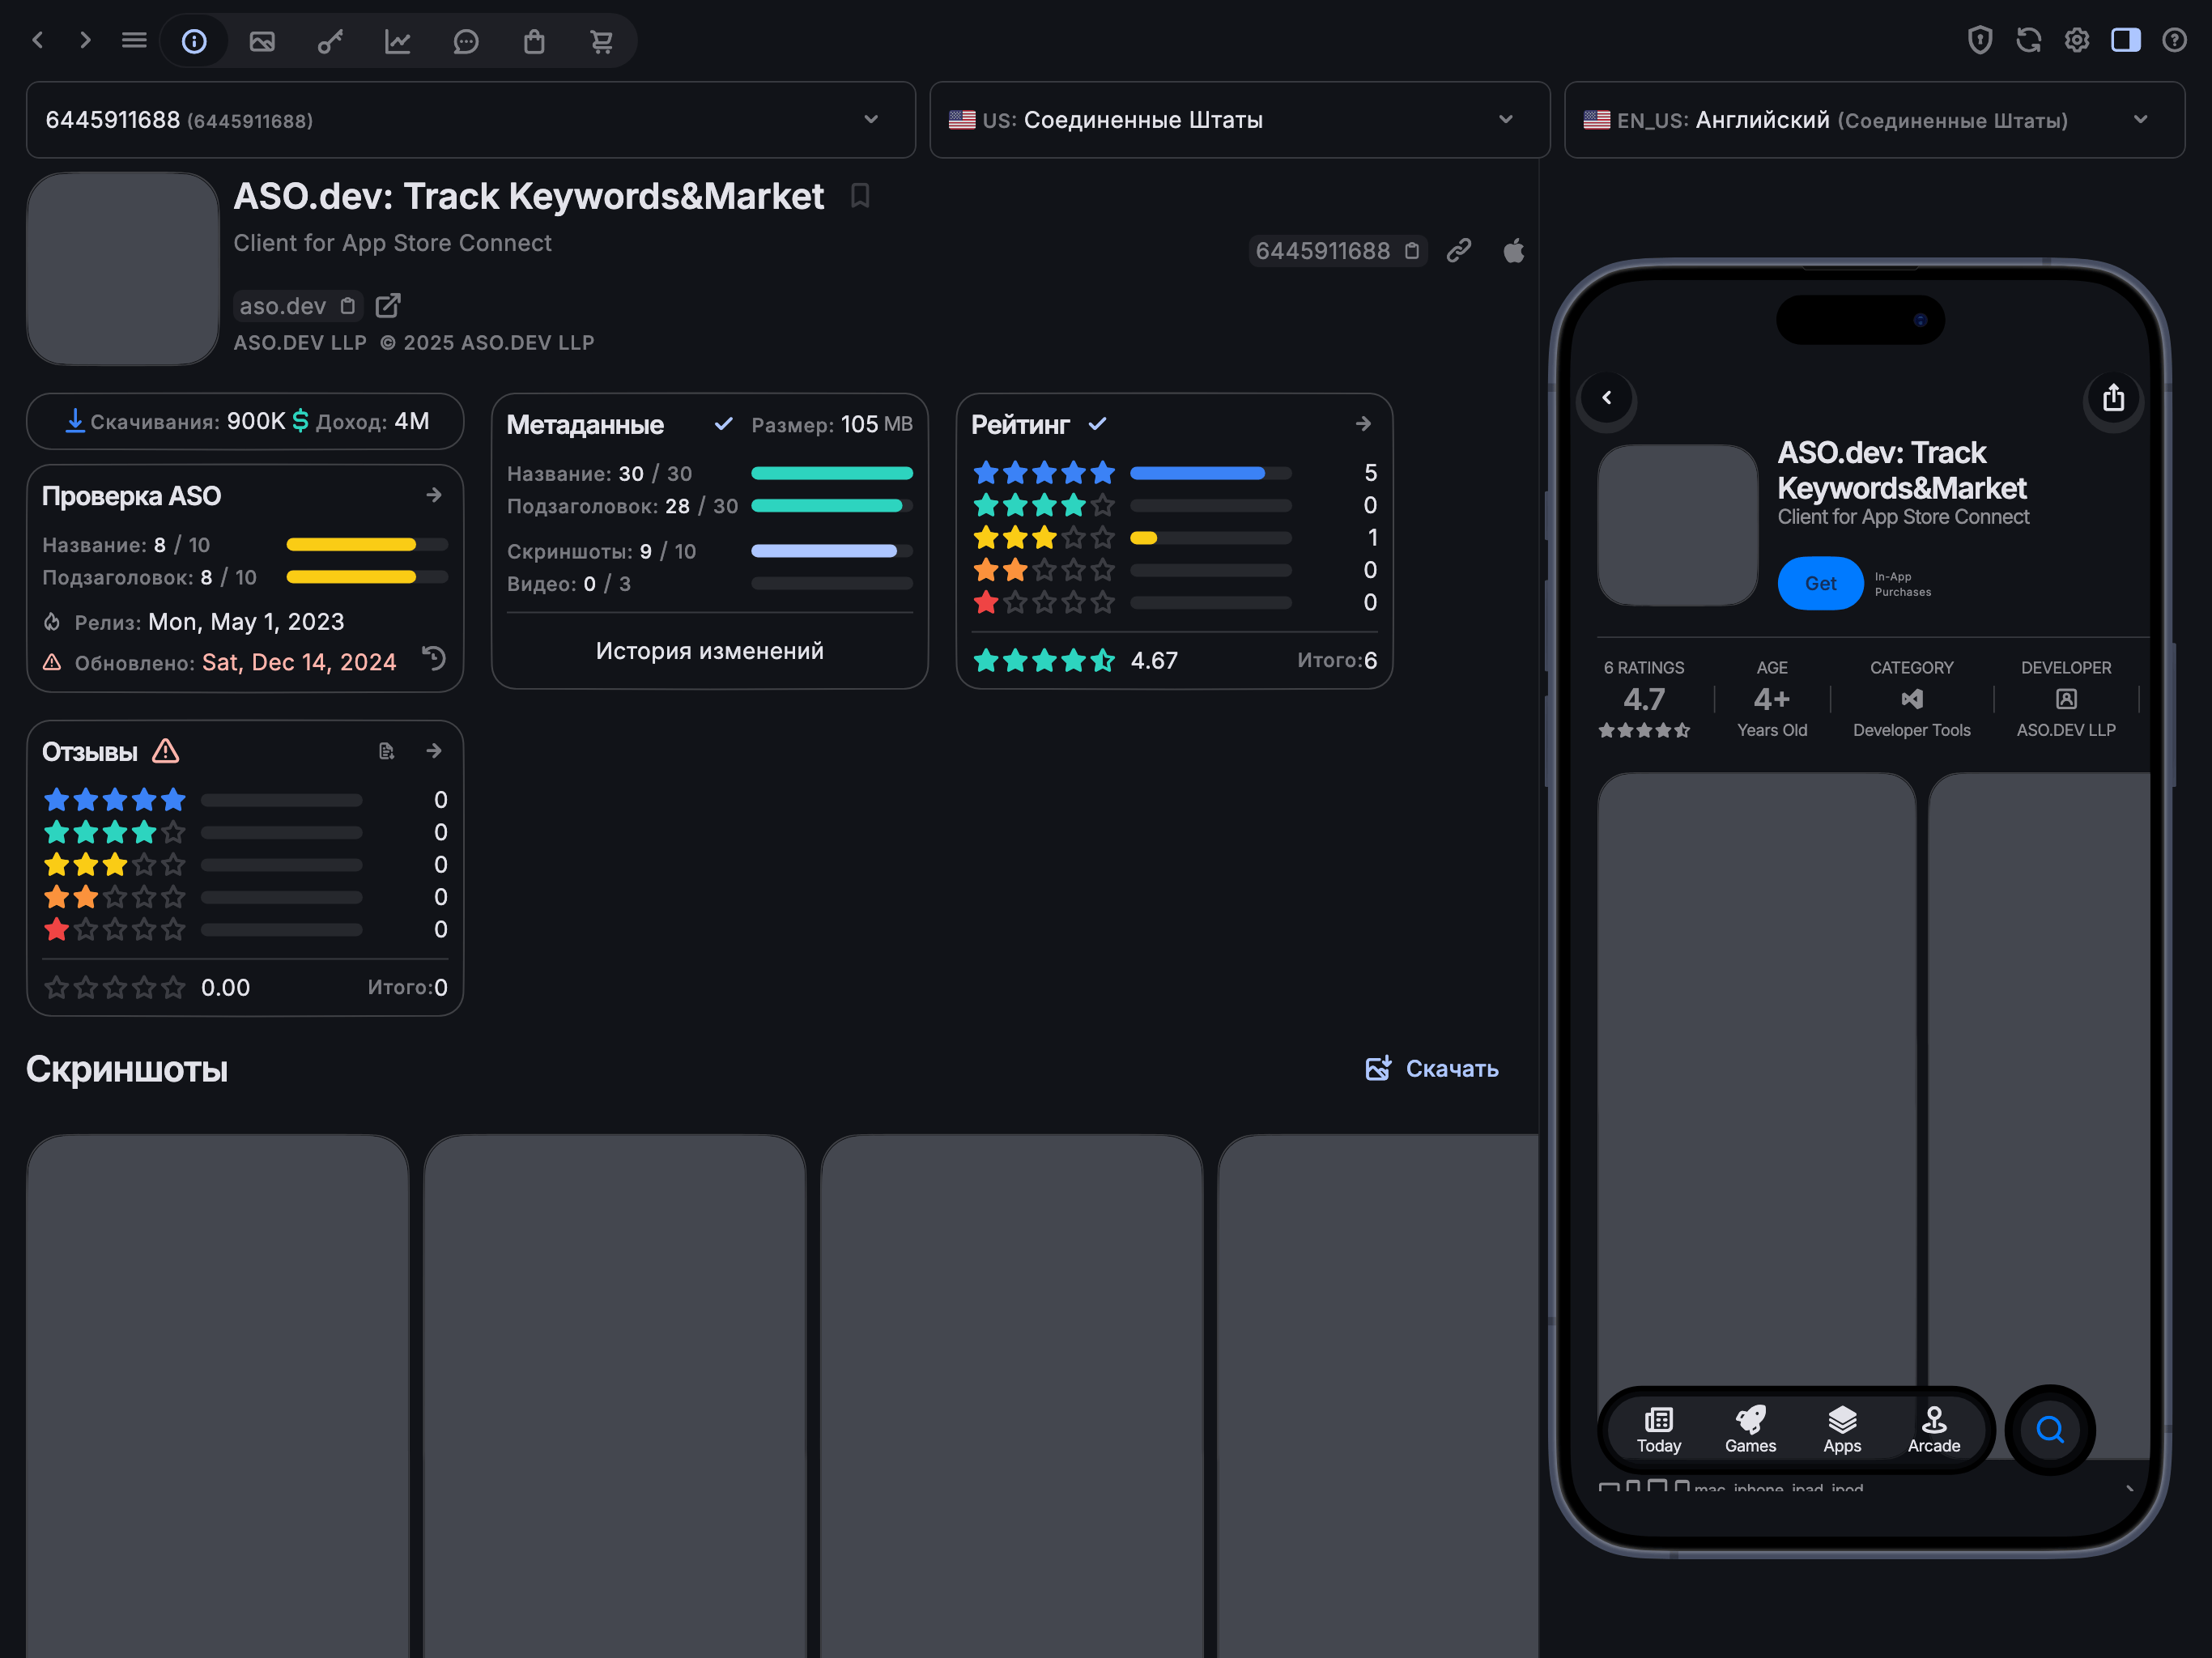Click the Доход 4M revenue stat
The image size is (2212, 1658).
coord(361,421)
